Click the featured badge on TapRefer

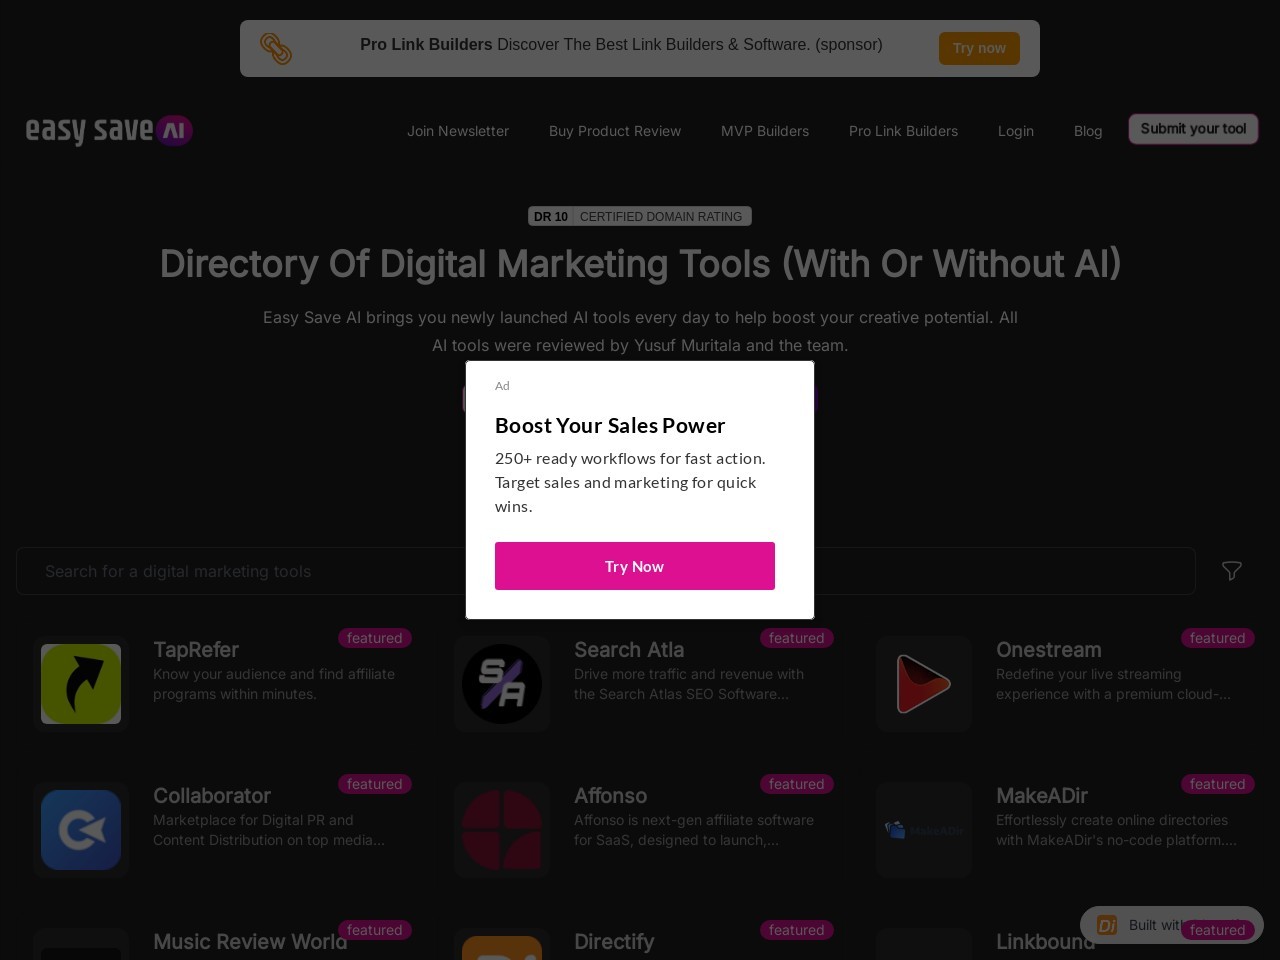(375, 638)
